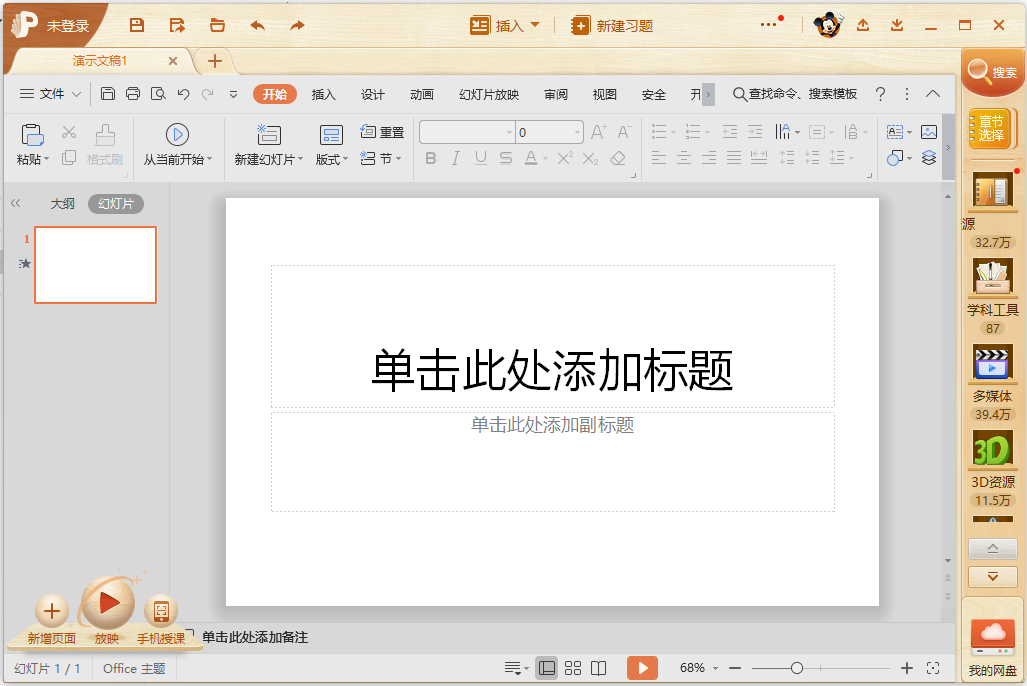The width and height of the screenshot is (1027, 686).
Task: Open the 版式 layout dropdown
Action: tap(331, 158)
